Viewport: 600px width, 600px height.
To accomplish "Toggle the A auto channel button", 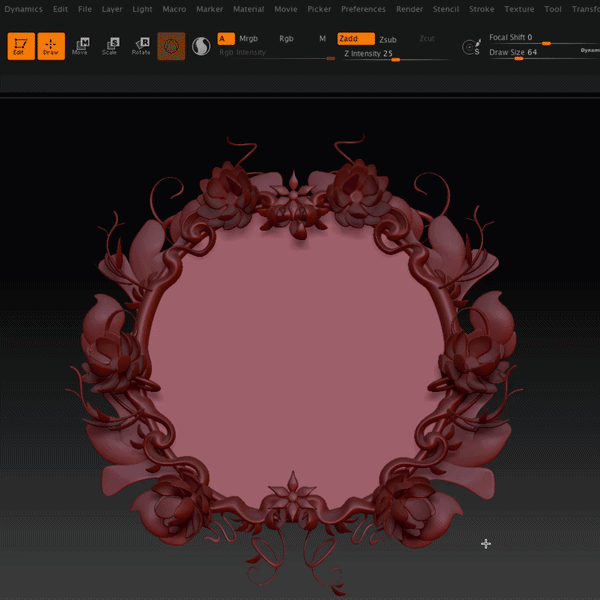I will coord(226,39).
